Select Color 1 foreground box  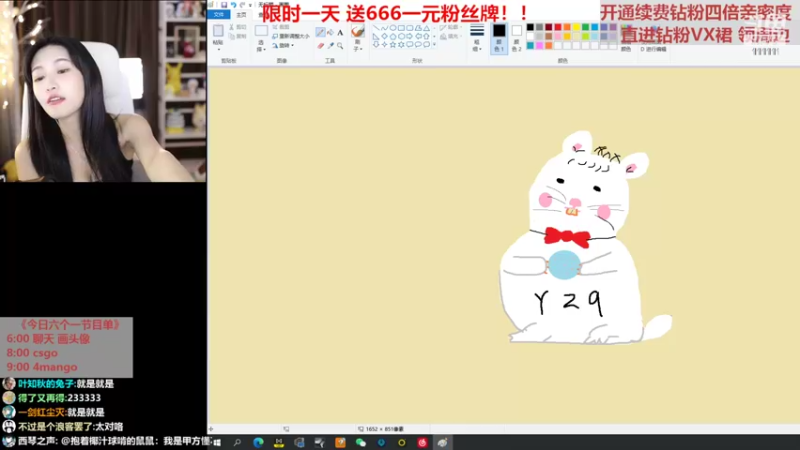pos(499,38)
